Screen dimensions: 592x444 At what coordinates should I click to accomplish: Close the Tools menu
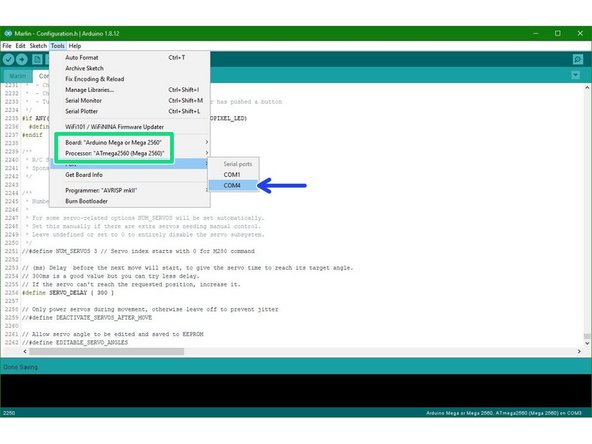coord(57,46)
